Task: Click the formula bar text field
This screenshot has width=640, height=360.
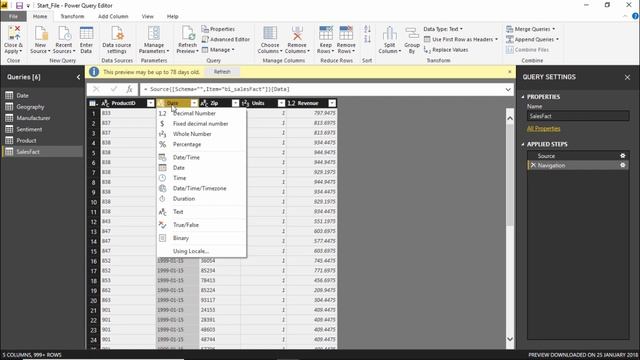Action: (x=322, y=89)
